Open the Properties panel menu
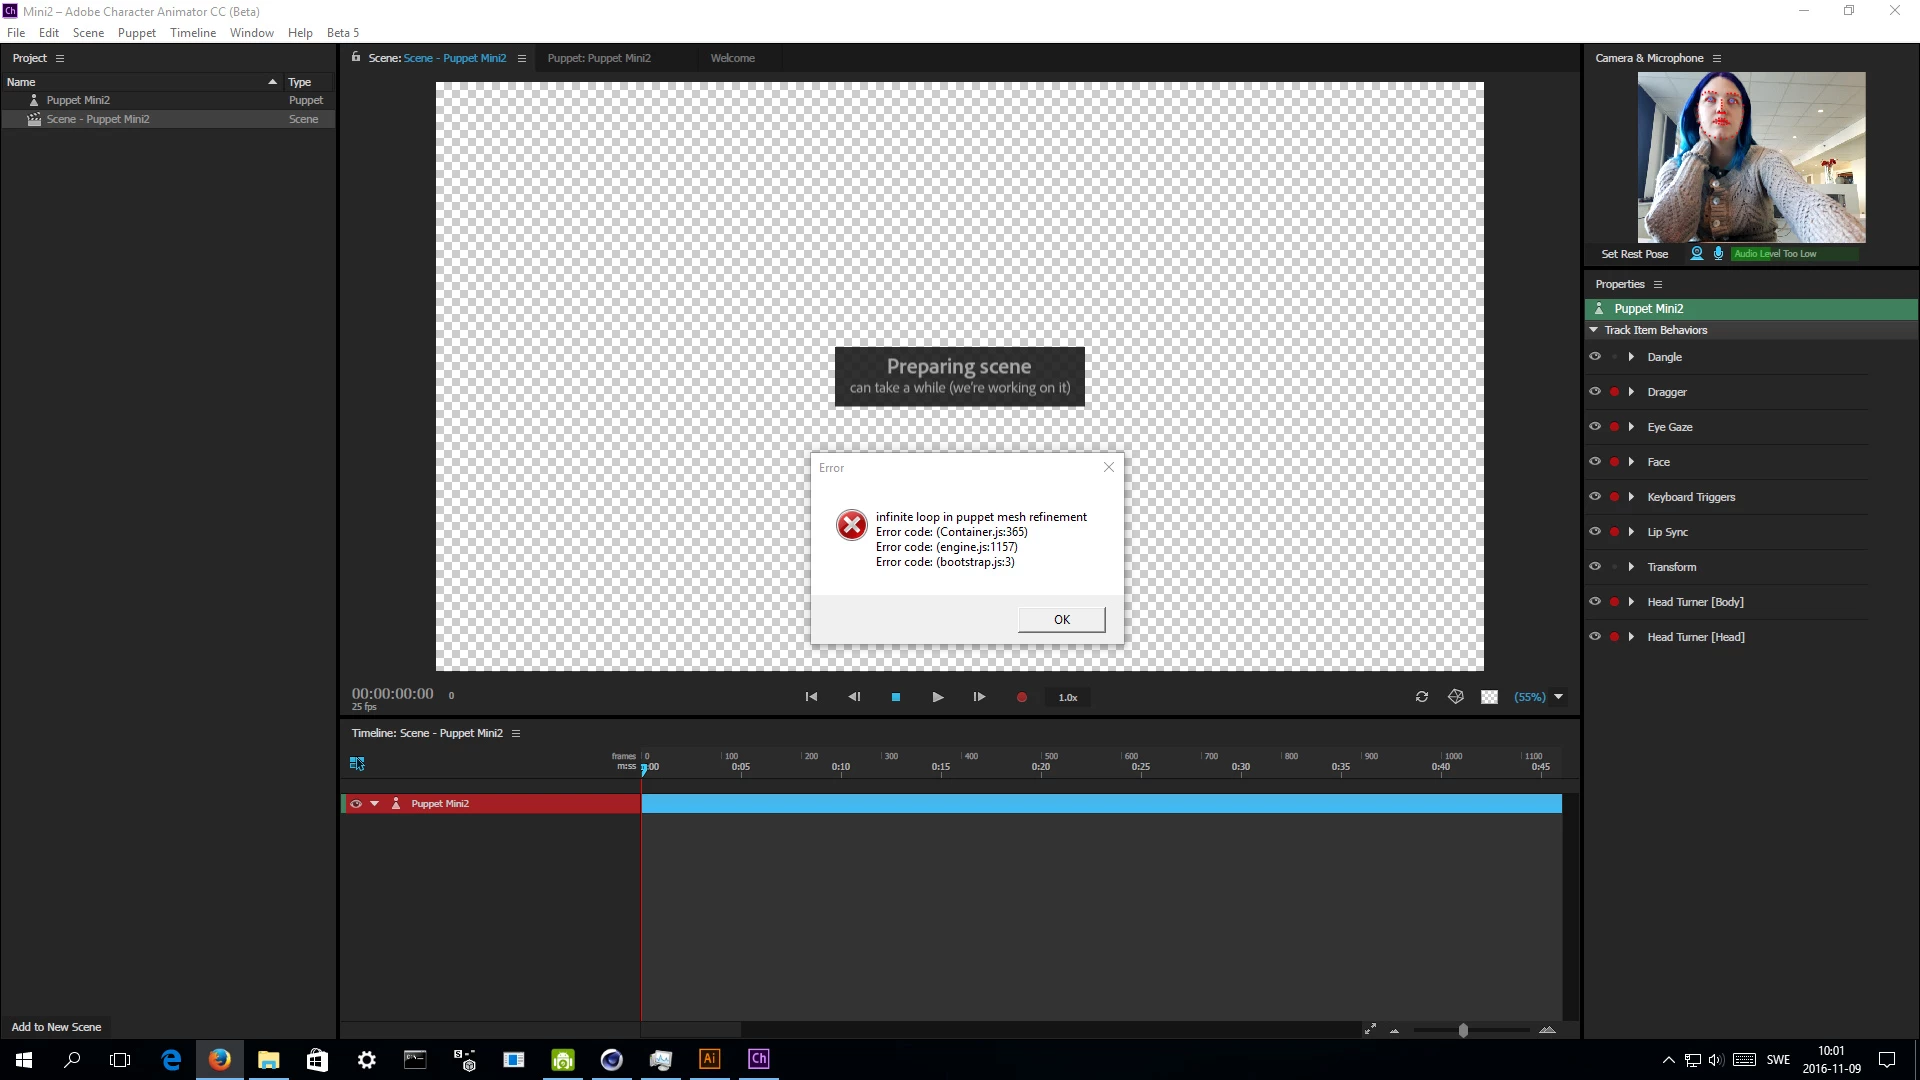 pyautogui.click(x=1658, y=284)
